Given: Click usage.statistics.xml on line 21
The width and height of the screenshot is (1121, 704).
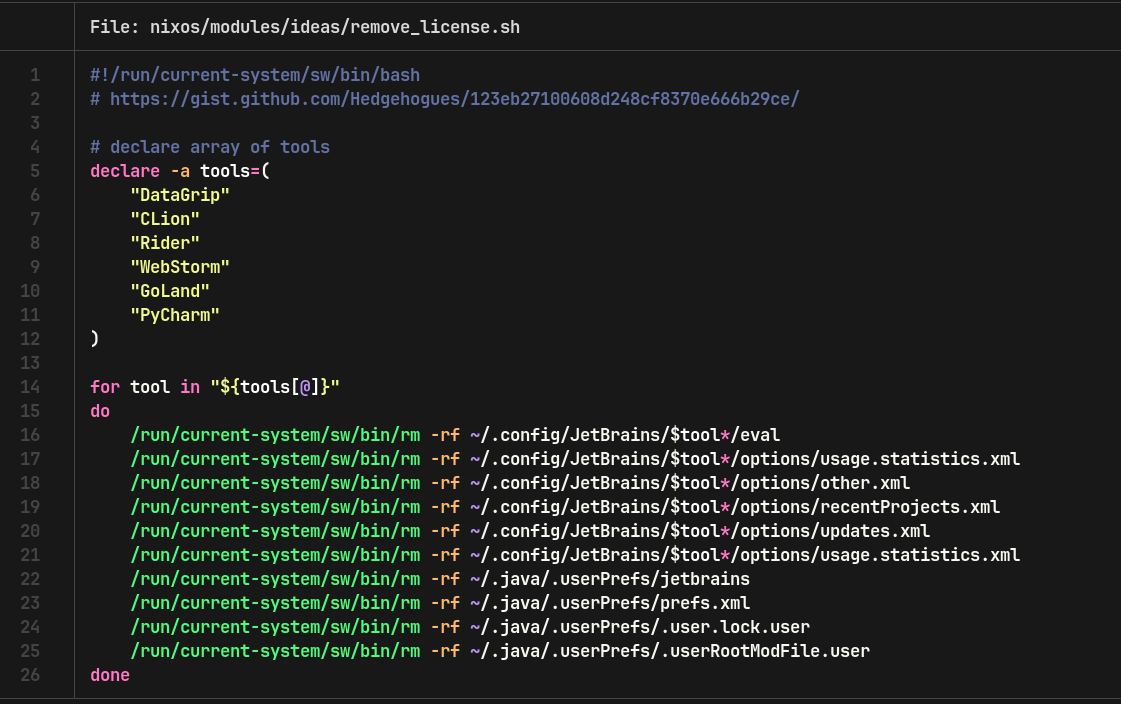Looking at the screenshot, I should 920,555.
